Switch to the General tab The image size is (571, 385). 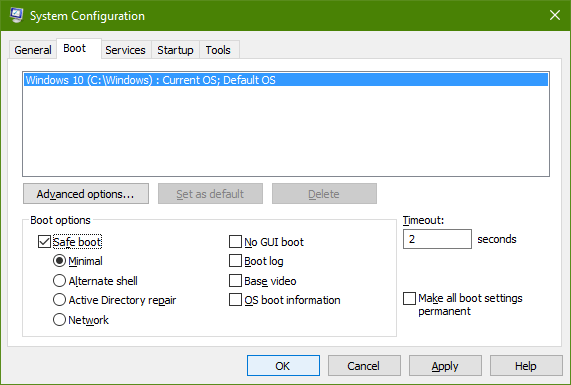click(x=32, y=50)
